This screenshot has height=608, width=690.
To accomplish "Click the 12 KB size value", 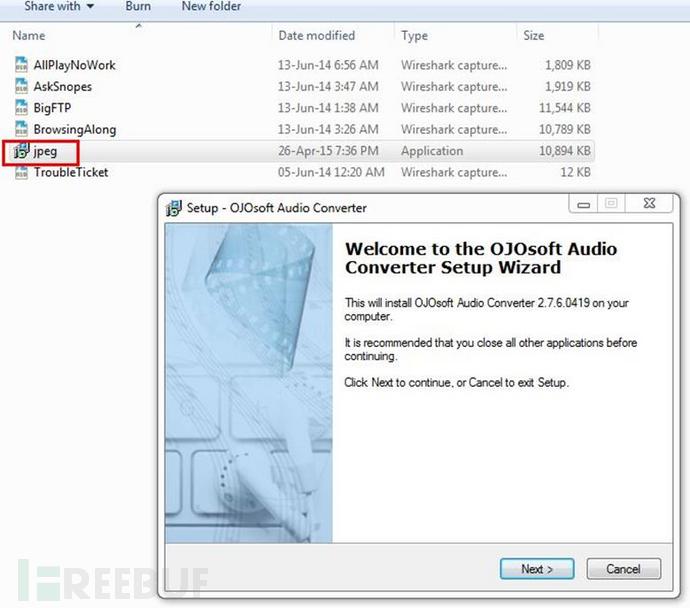I will [575, 172].
